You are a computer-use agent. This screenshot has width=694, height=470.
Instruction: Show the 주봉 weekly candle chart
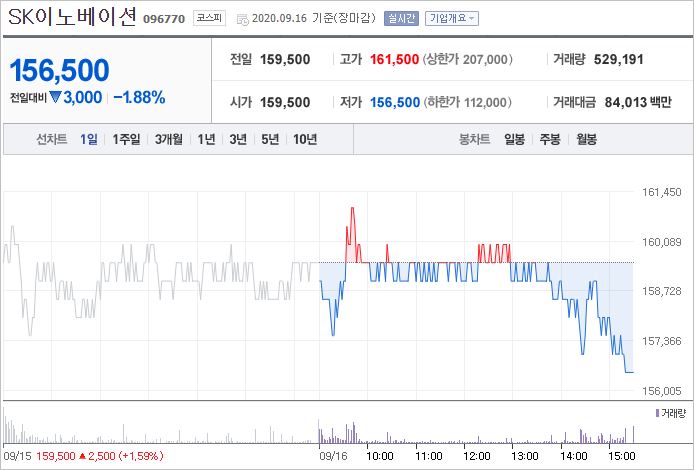click(550, 139)
